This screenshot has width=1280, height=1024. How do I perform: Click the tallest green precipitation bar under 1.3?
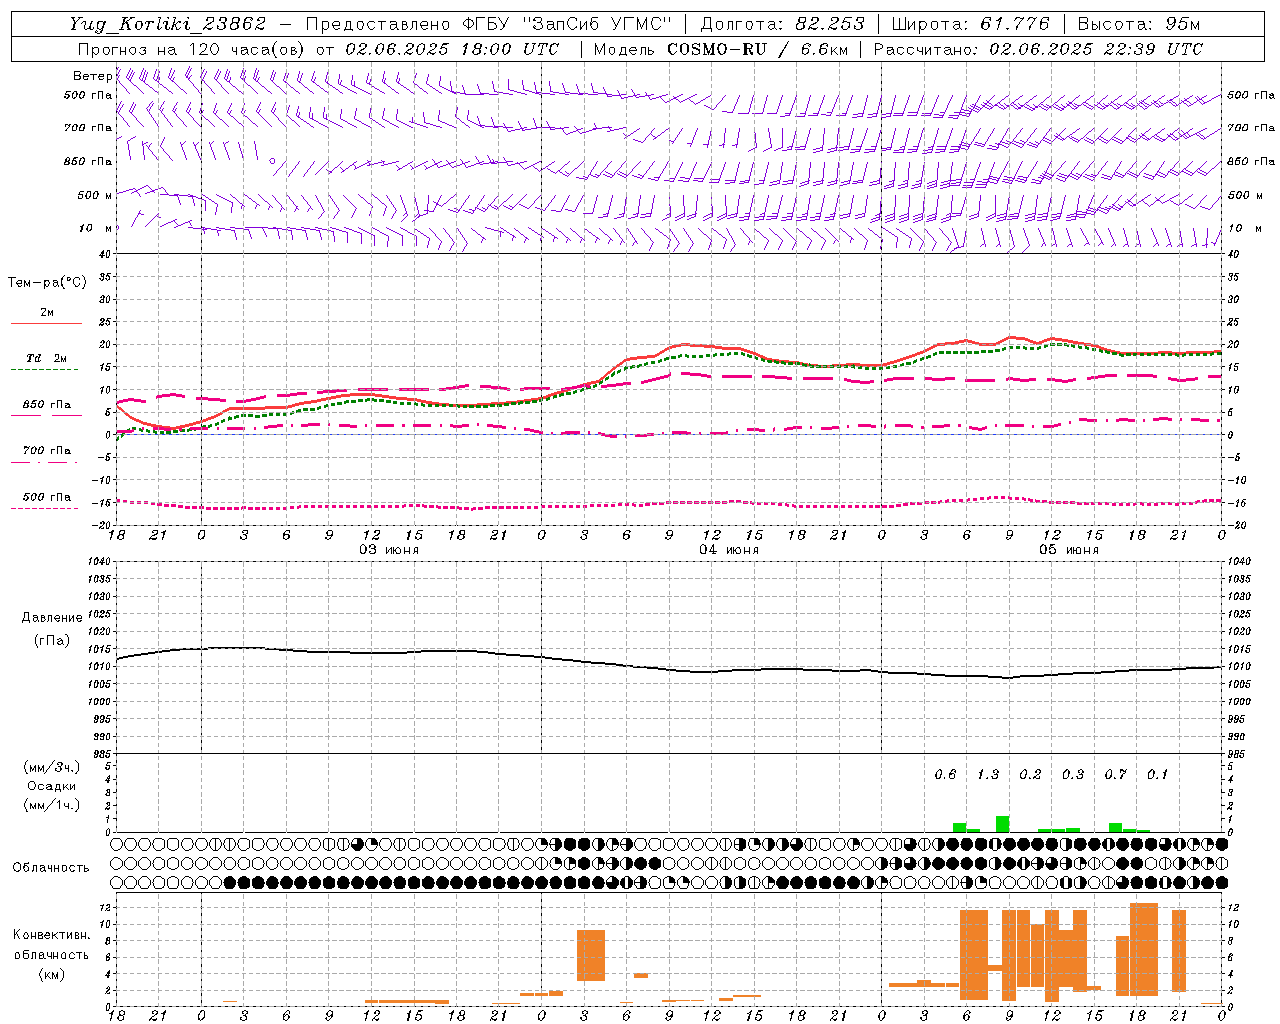click(1002, 824)
